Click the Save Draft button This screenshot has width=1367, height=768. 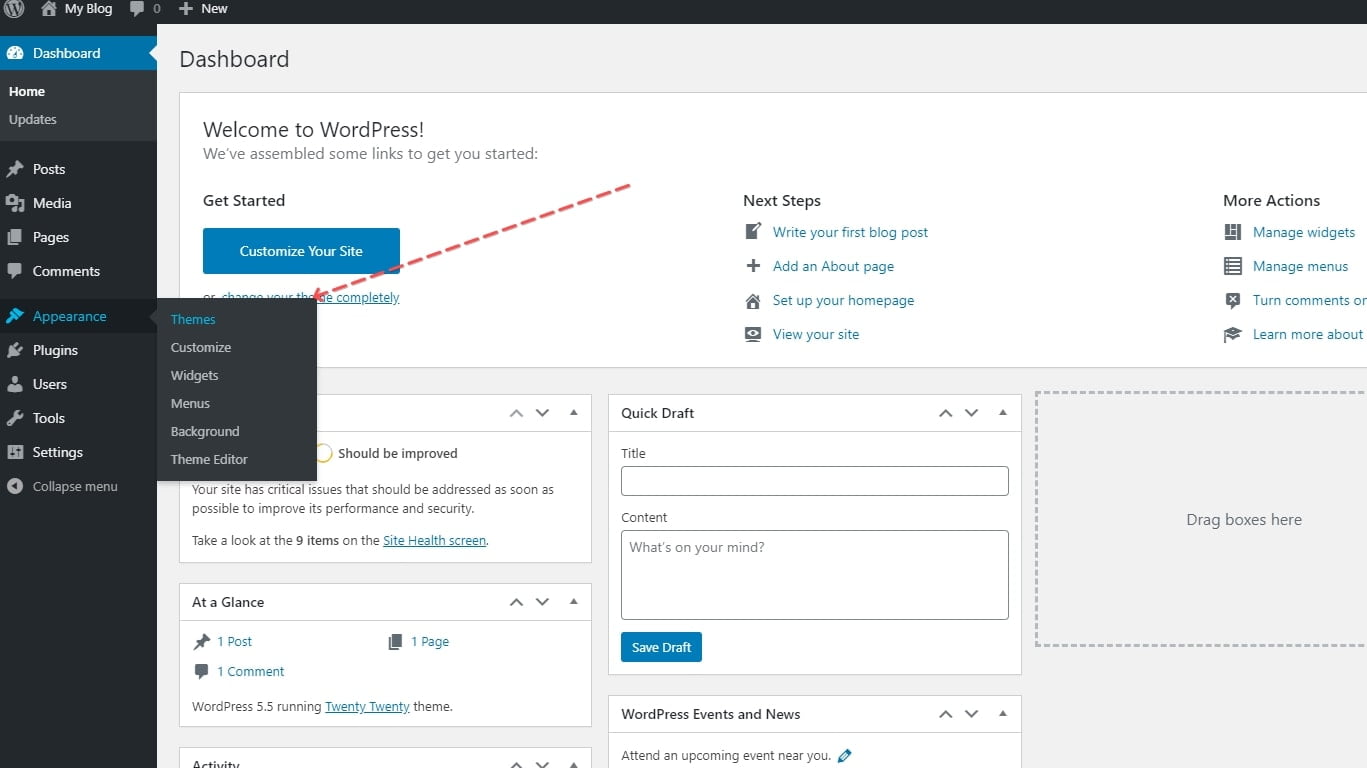pyautogui.click(x=662, y=647)
